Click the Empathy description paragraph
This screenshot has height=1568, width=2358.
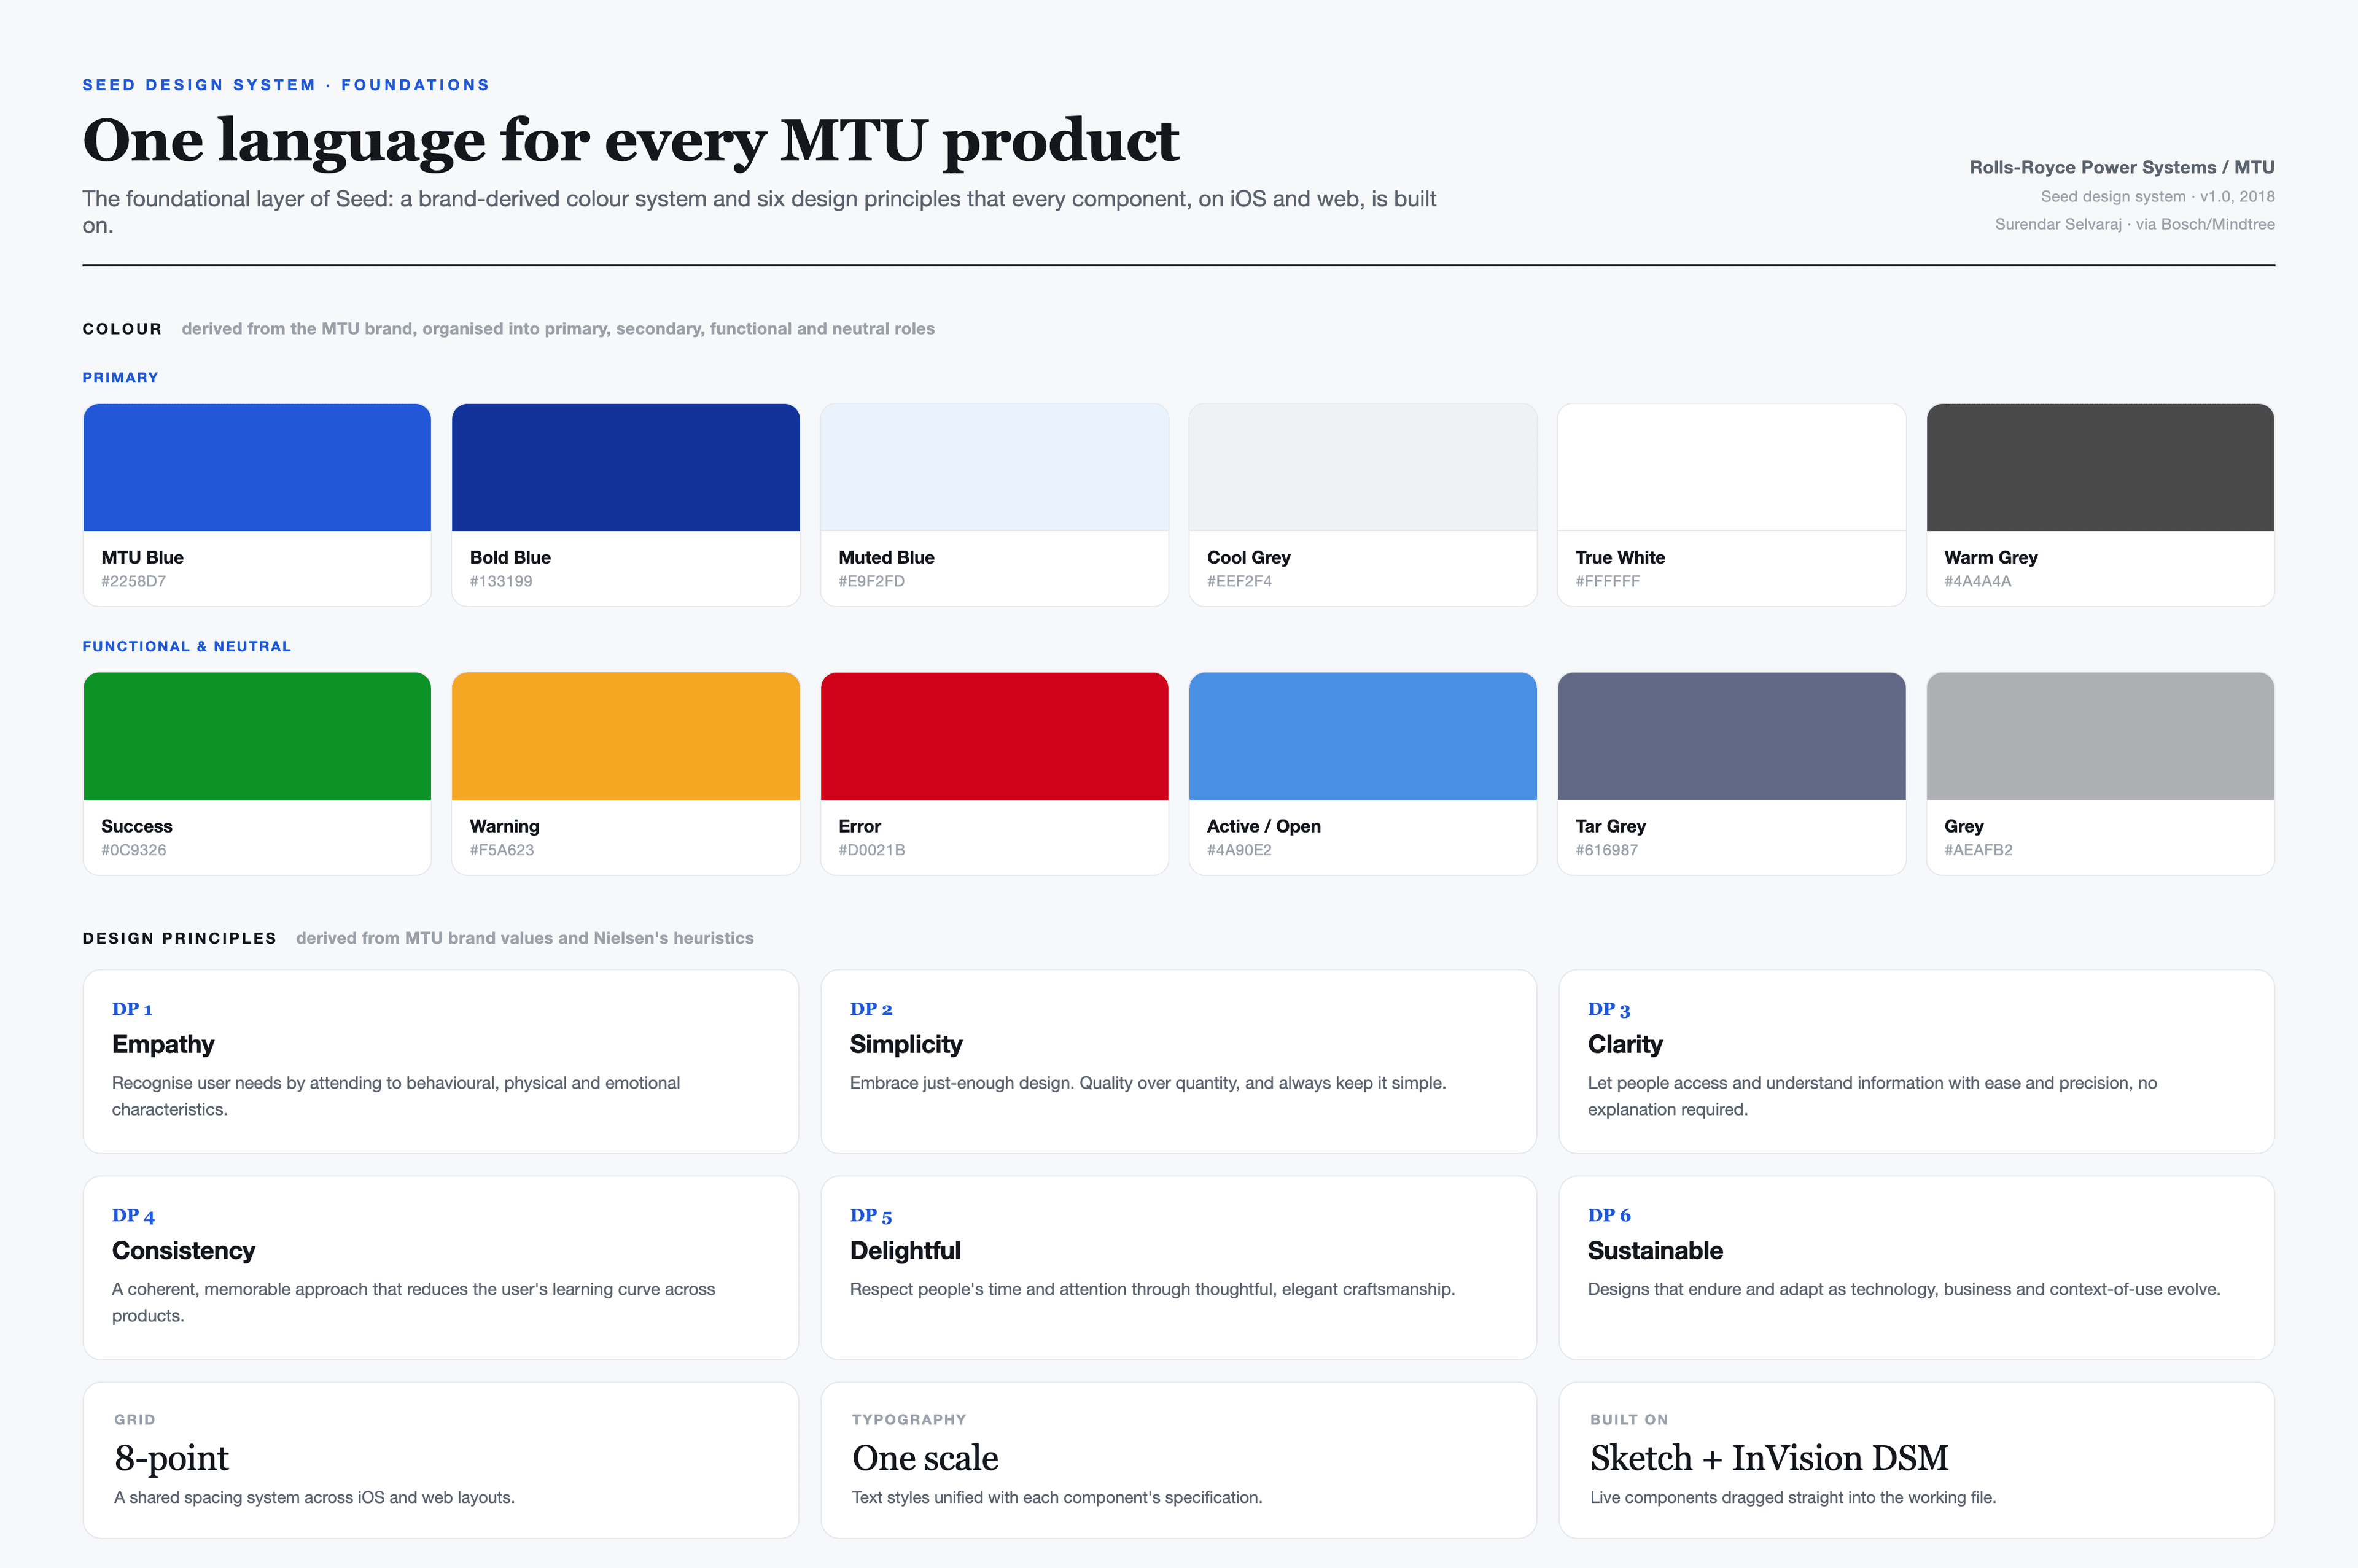click(x=396, y=1096)
